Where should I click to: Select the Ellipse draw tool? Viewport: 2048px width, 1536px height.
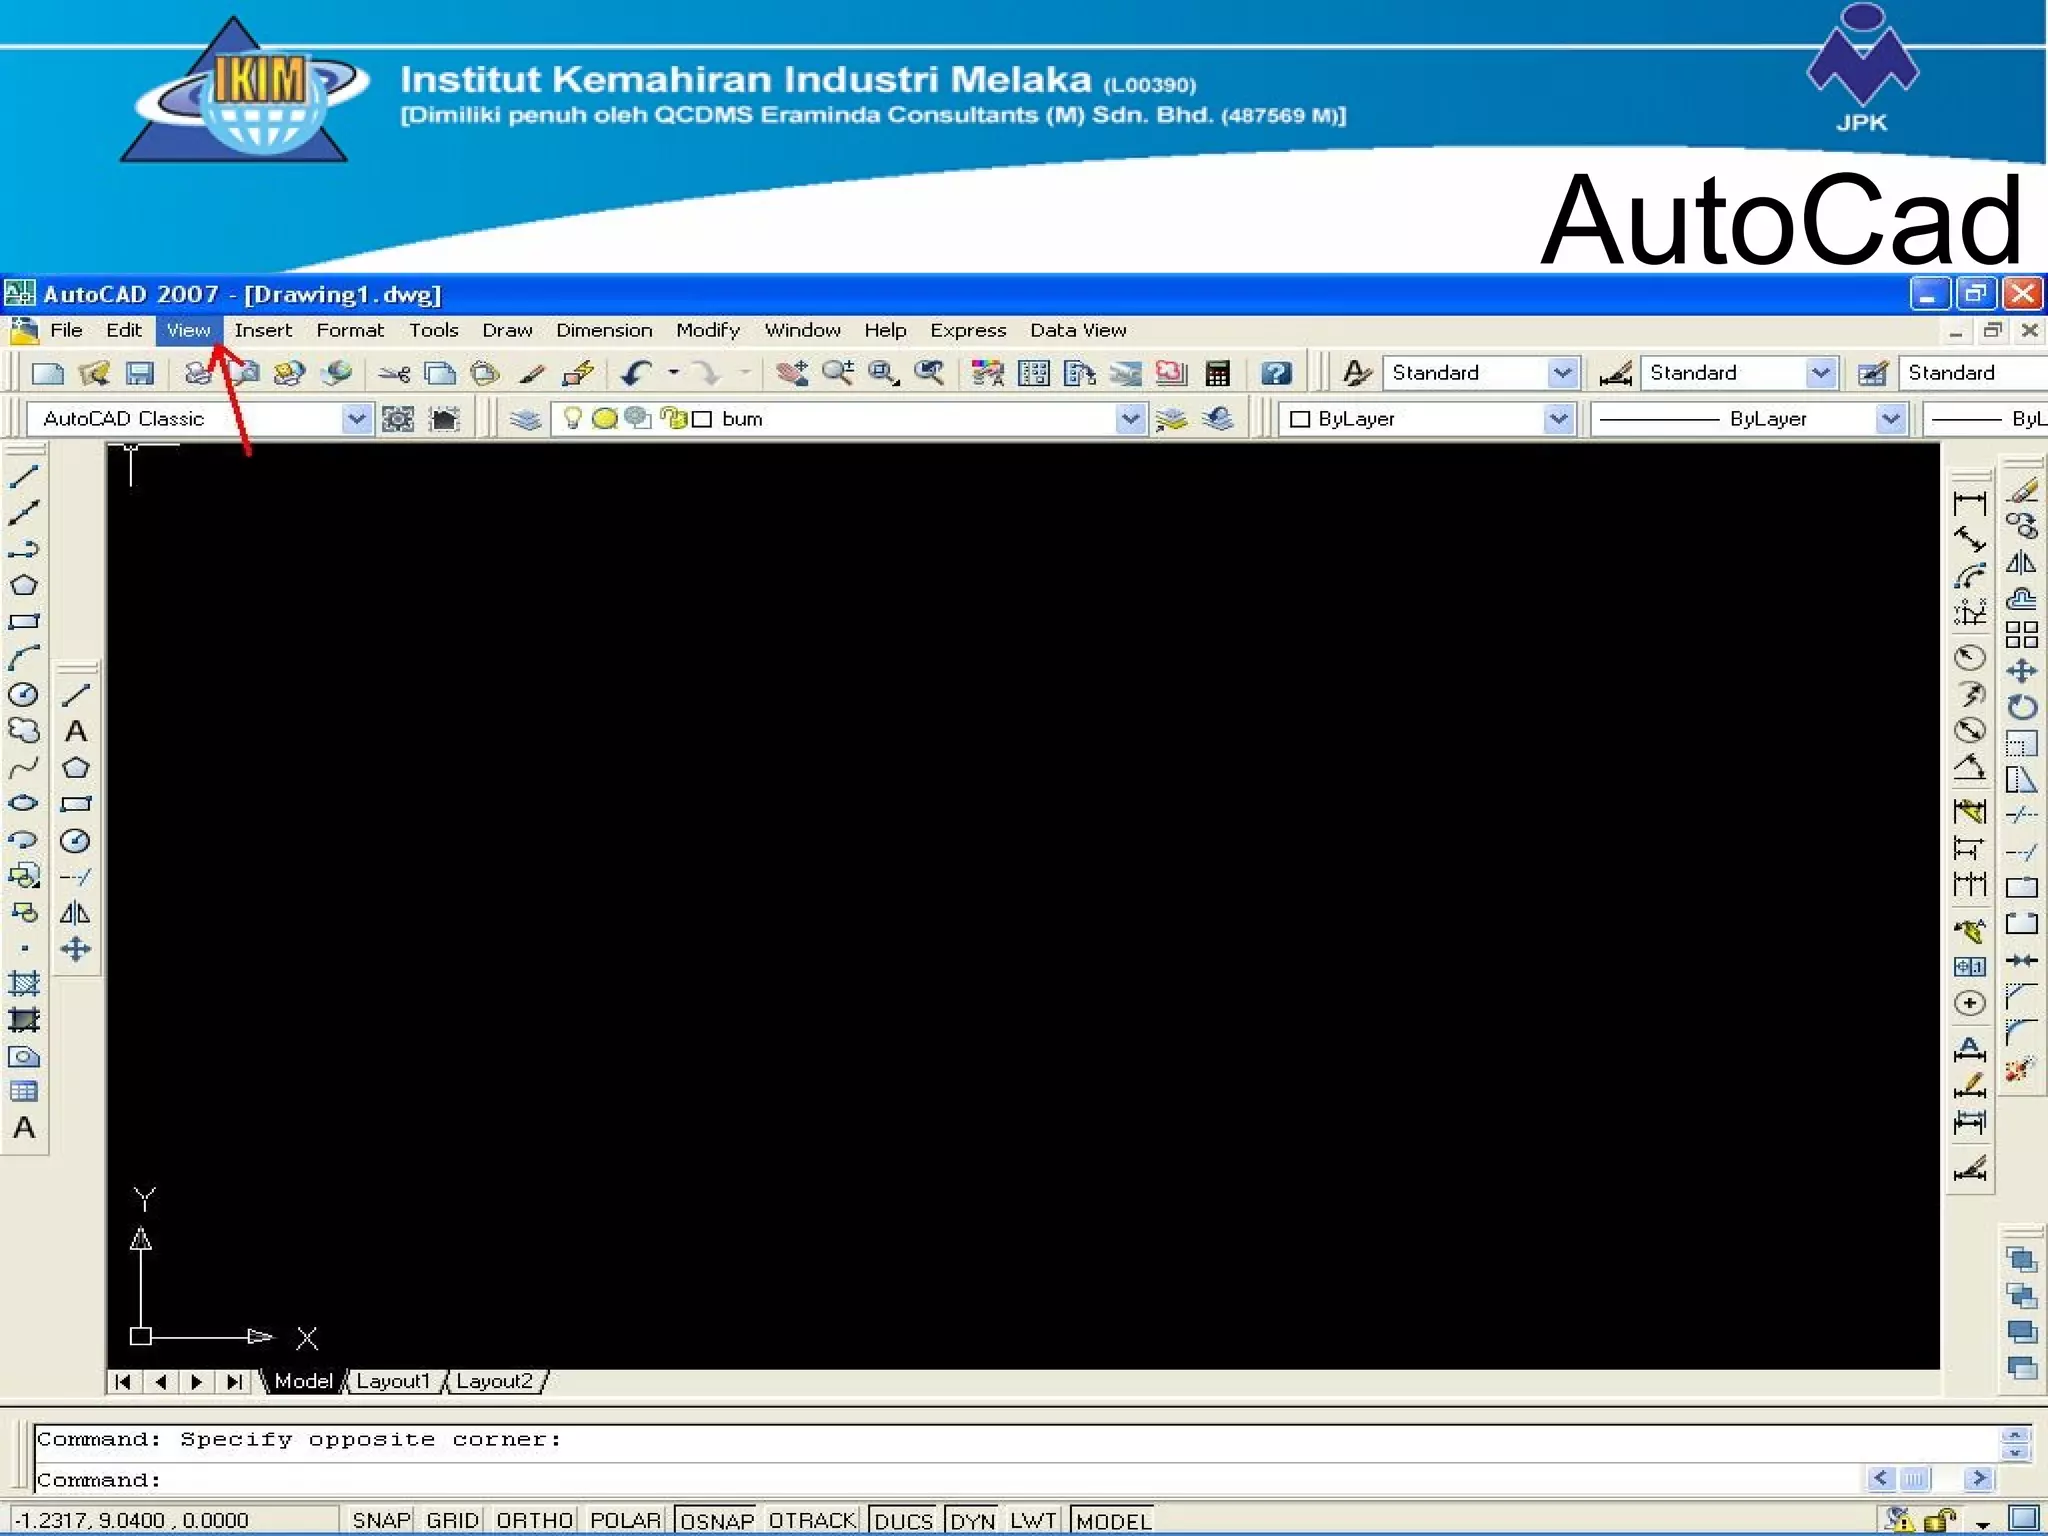(24, 803)
